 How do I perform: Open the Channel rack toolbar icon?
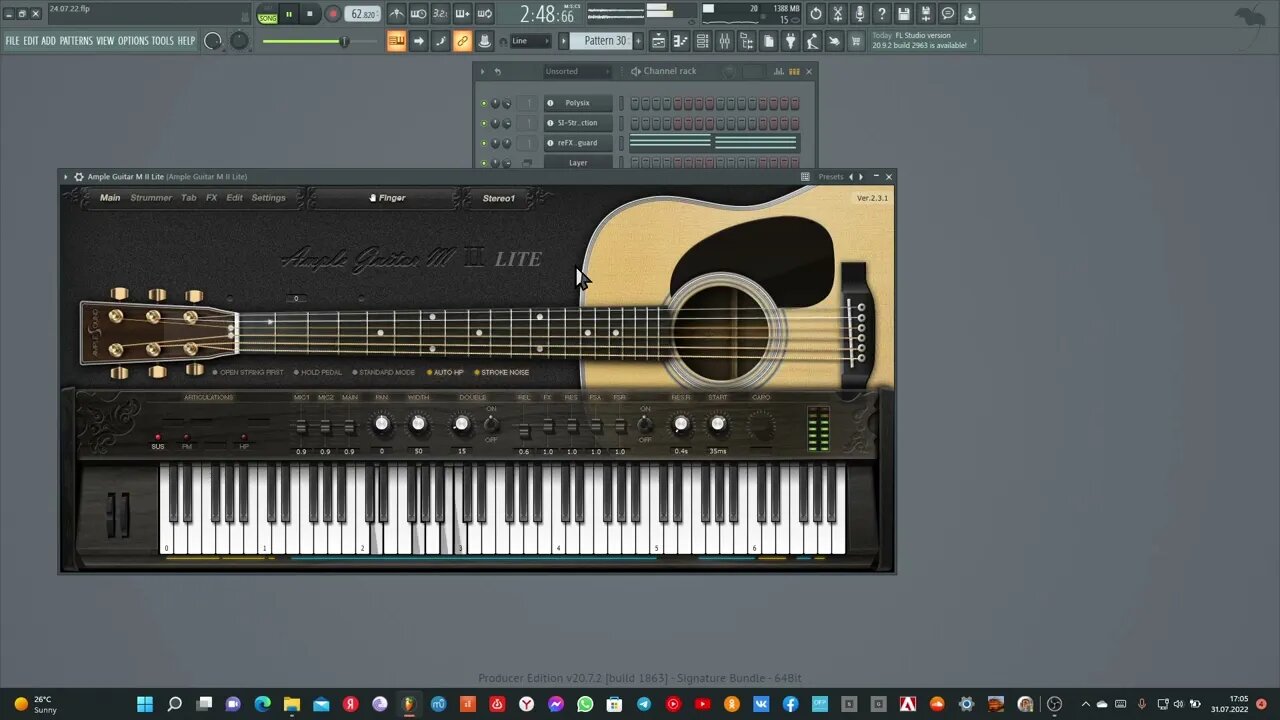pyautogui.click(x=703, y=41)
